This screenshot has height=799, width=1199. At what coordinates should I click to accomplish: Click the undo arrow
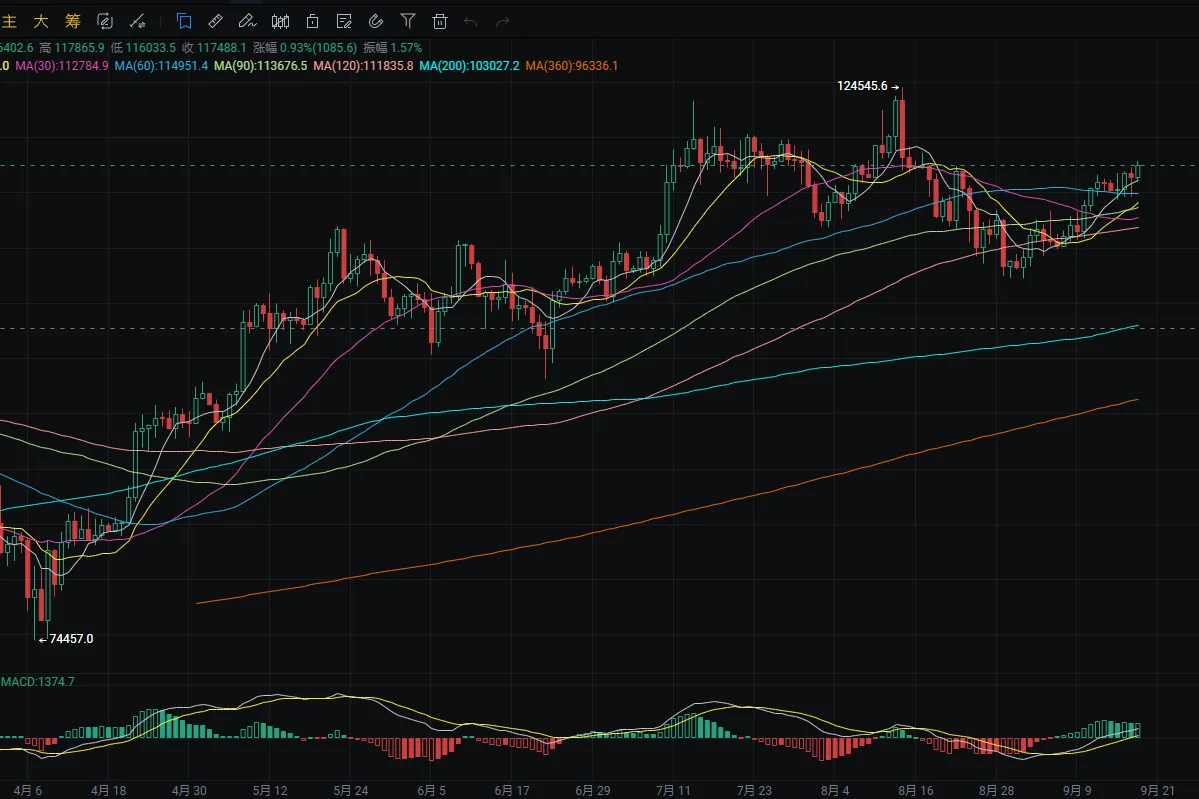471,20
